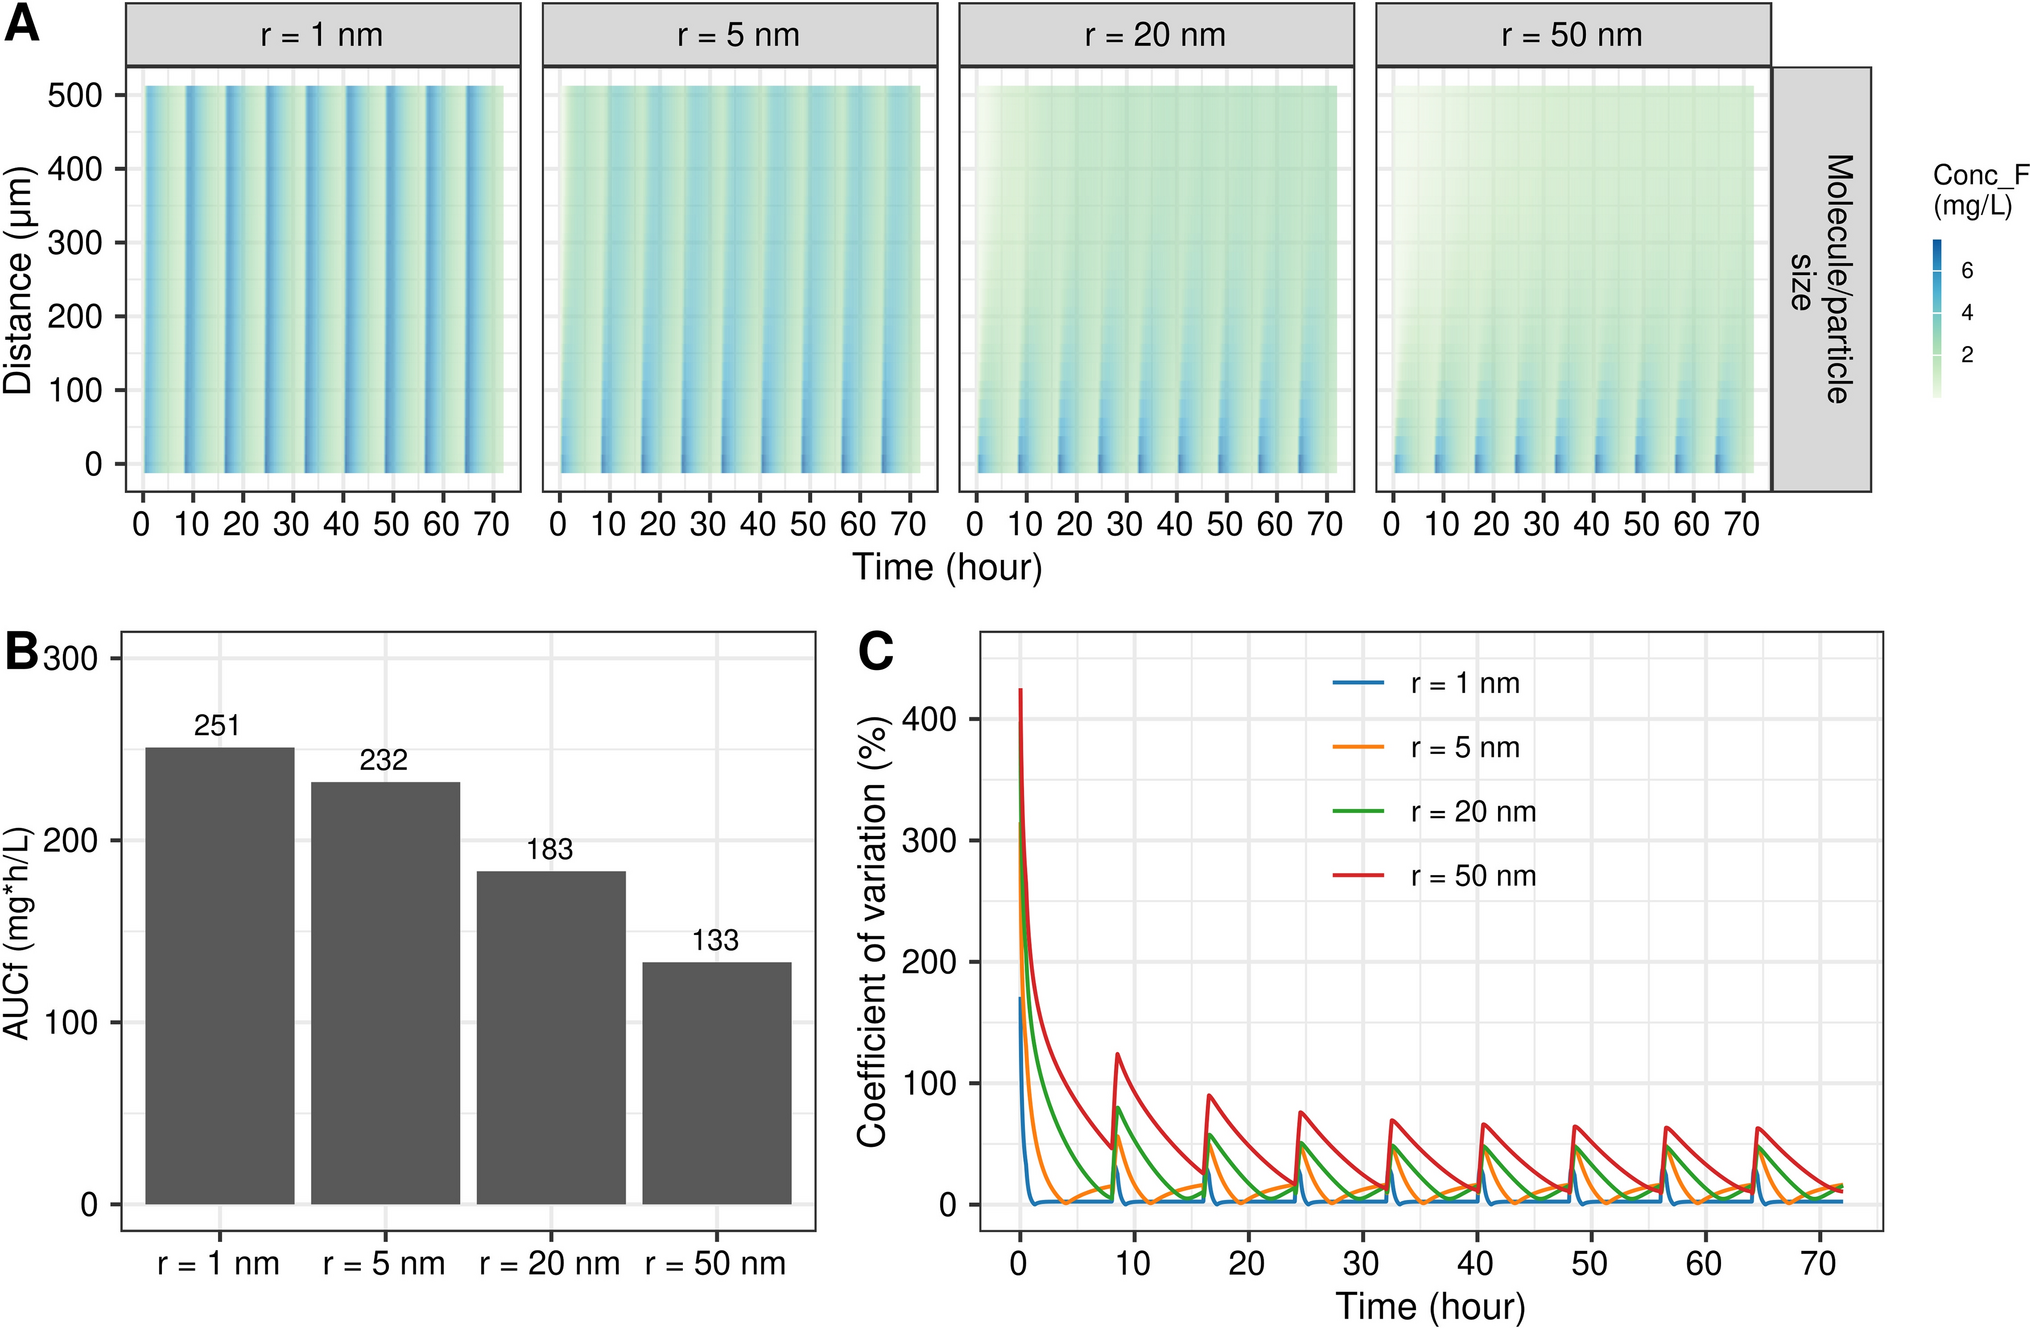Click the panel A letter label

coord(22,22)
